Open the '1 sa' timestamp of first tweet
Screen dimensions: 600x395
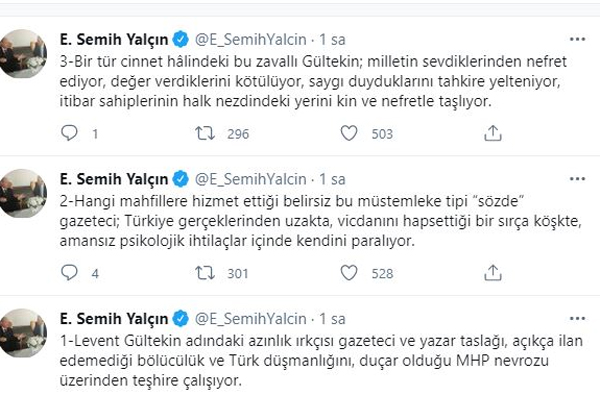[x=332, y=39]
